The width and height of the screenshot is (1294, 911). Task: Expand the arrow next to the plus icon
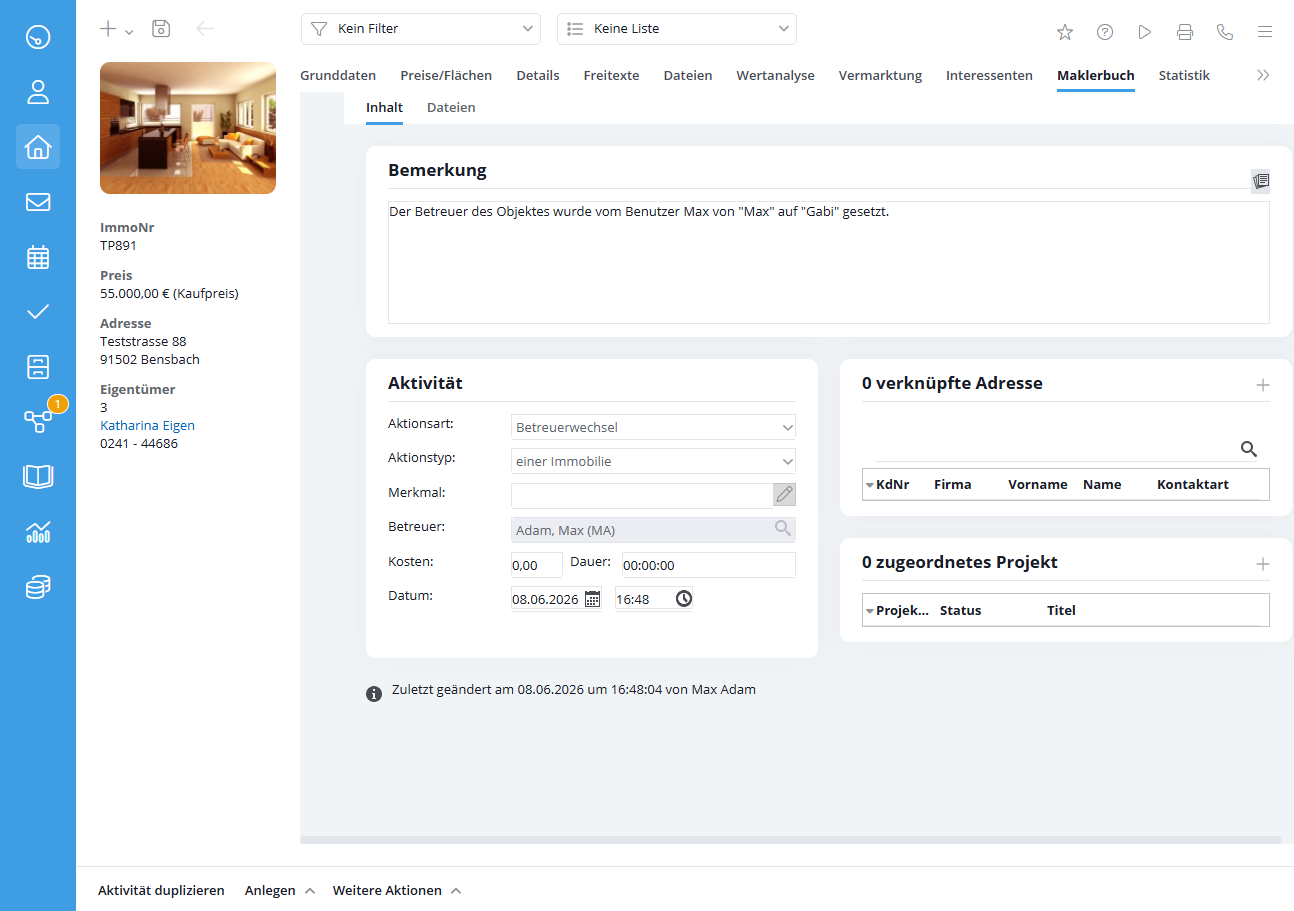[x=130, y=32]
